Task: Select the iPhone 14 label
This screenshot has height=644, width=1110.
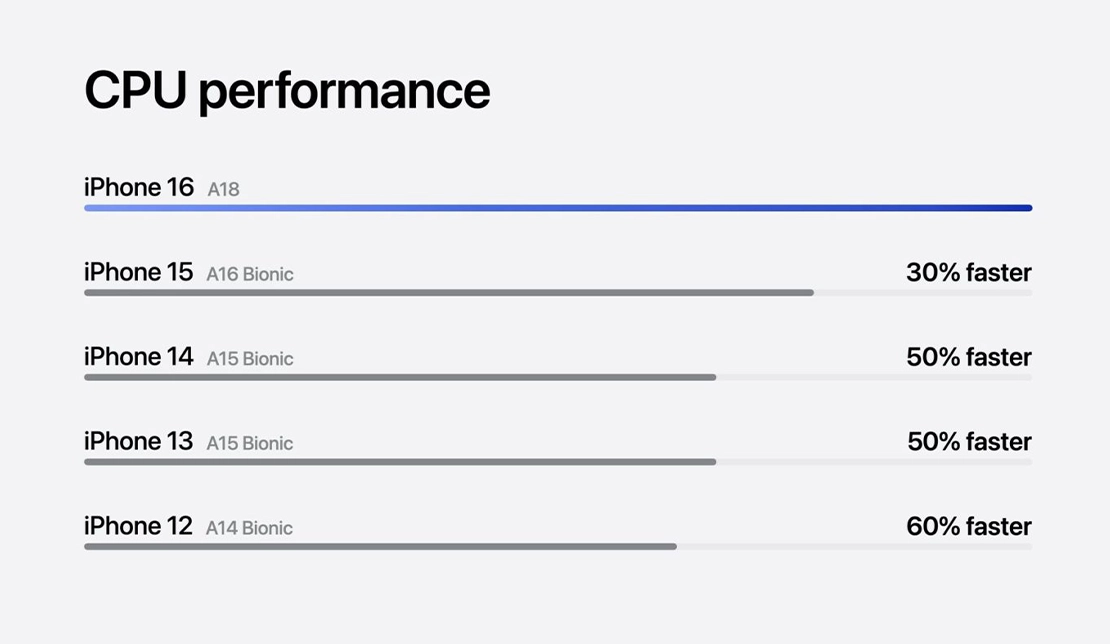Action: pyautogui.click(x=139, y=357)
